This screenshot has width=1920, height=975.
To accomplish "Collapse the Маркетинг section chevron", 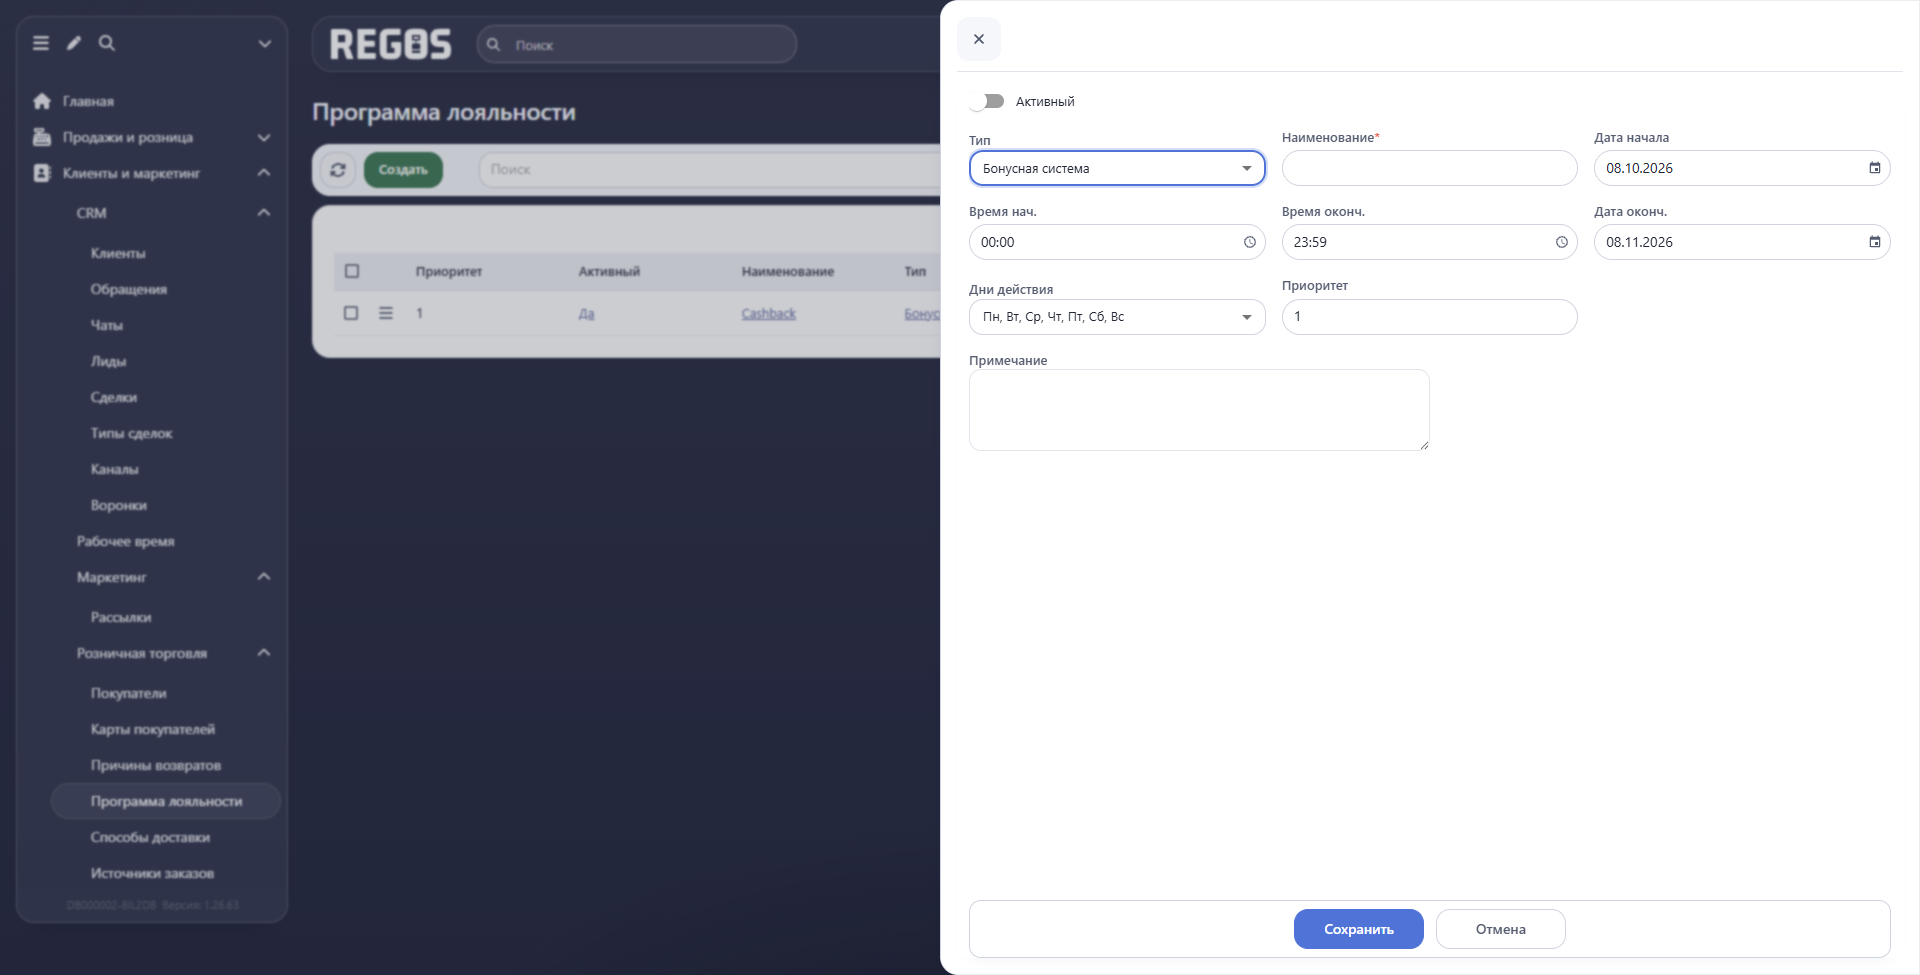I will pyautogui.click(x=264, y=577).
